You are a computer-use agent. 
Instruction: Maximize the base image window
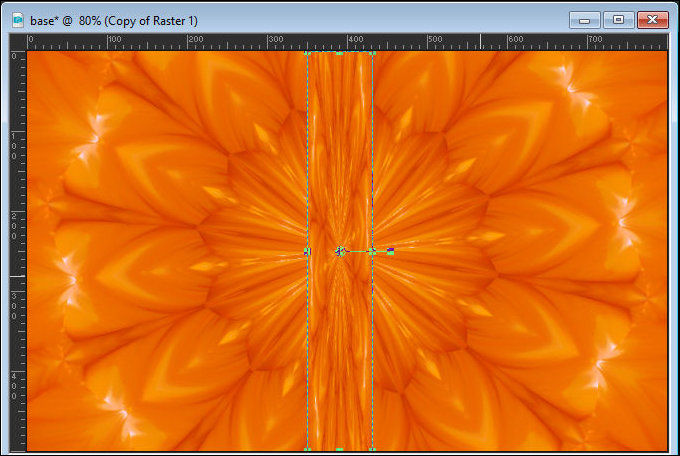(x=617, y=20)
